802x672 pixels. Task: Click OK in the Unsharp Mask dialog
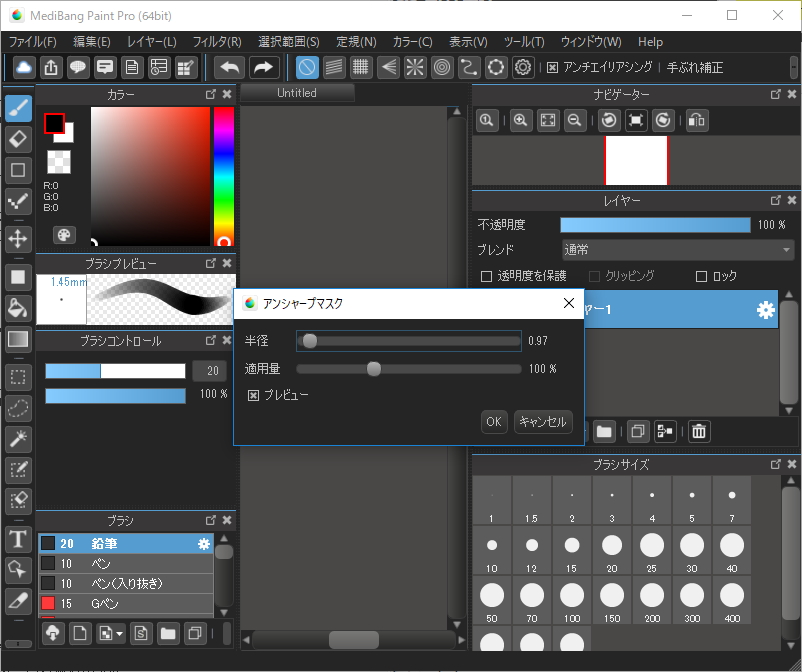point(493,422)
